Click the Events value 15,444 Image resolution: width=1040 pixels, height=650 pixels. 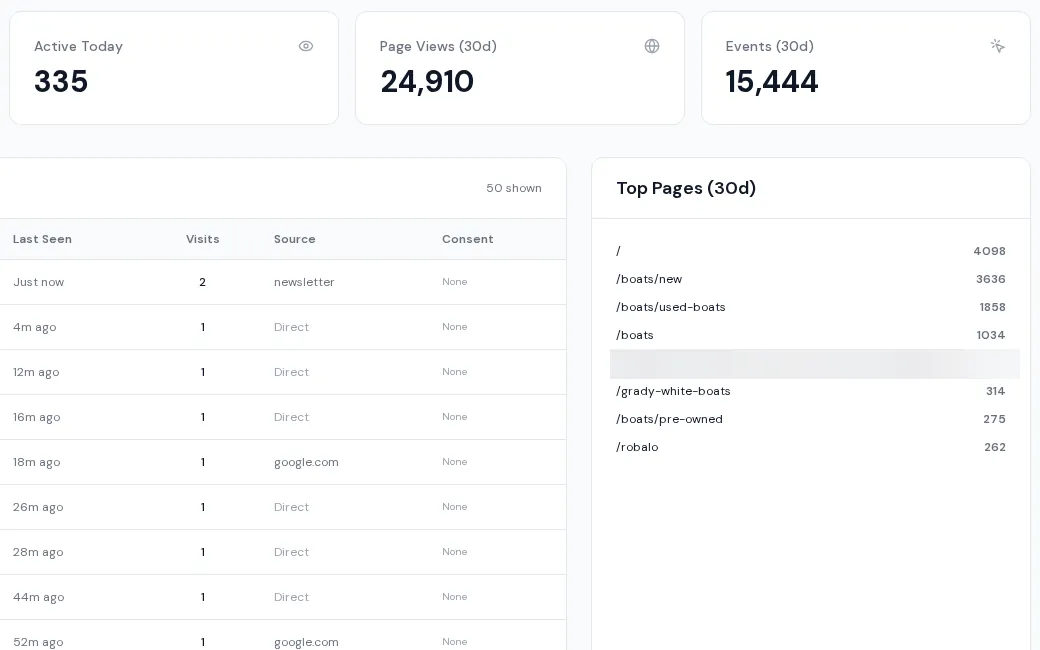[x=772, y=82]
